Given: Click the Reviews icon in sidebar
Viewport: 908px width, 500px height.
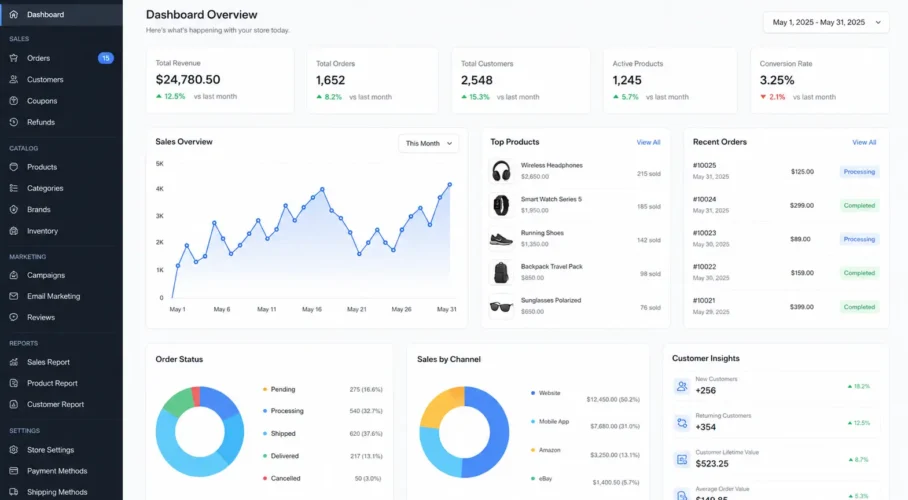Looking at the screenshot, I should [14, 317].
